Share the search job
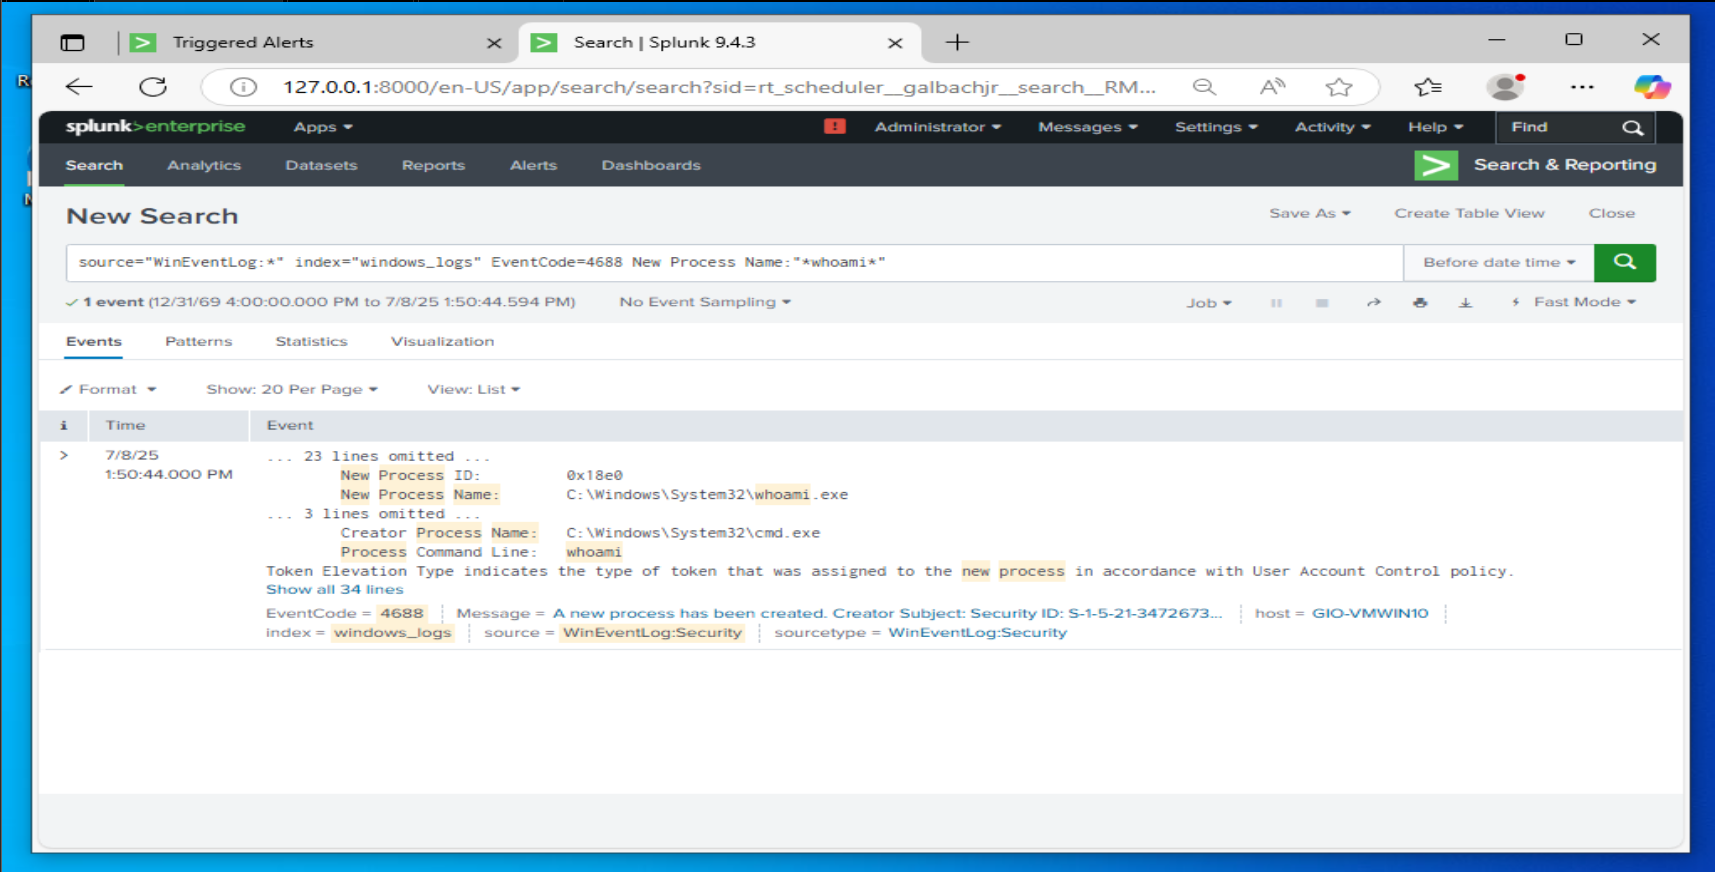The image size is (1715, 872). (x=1374, y=302)
